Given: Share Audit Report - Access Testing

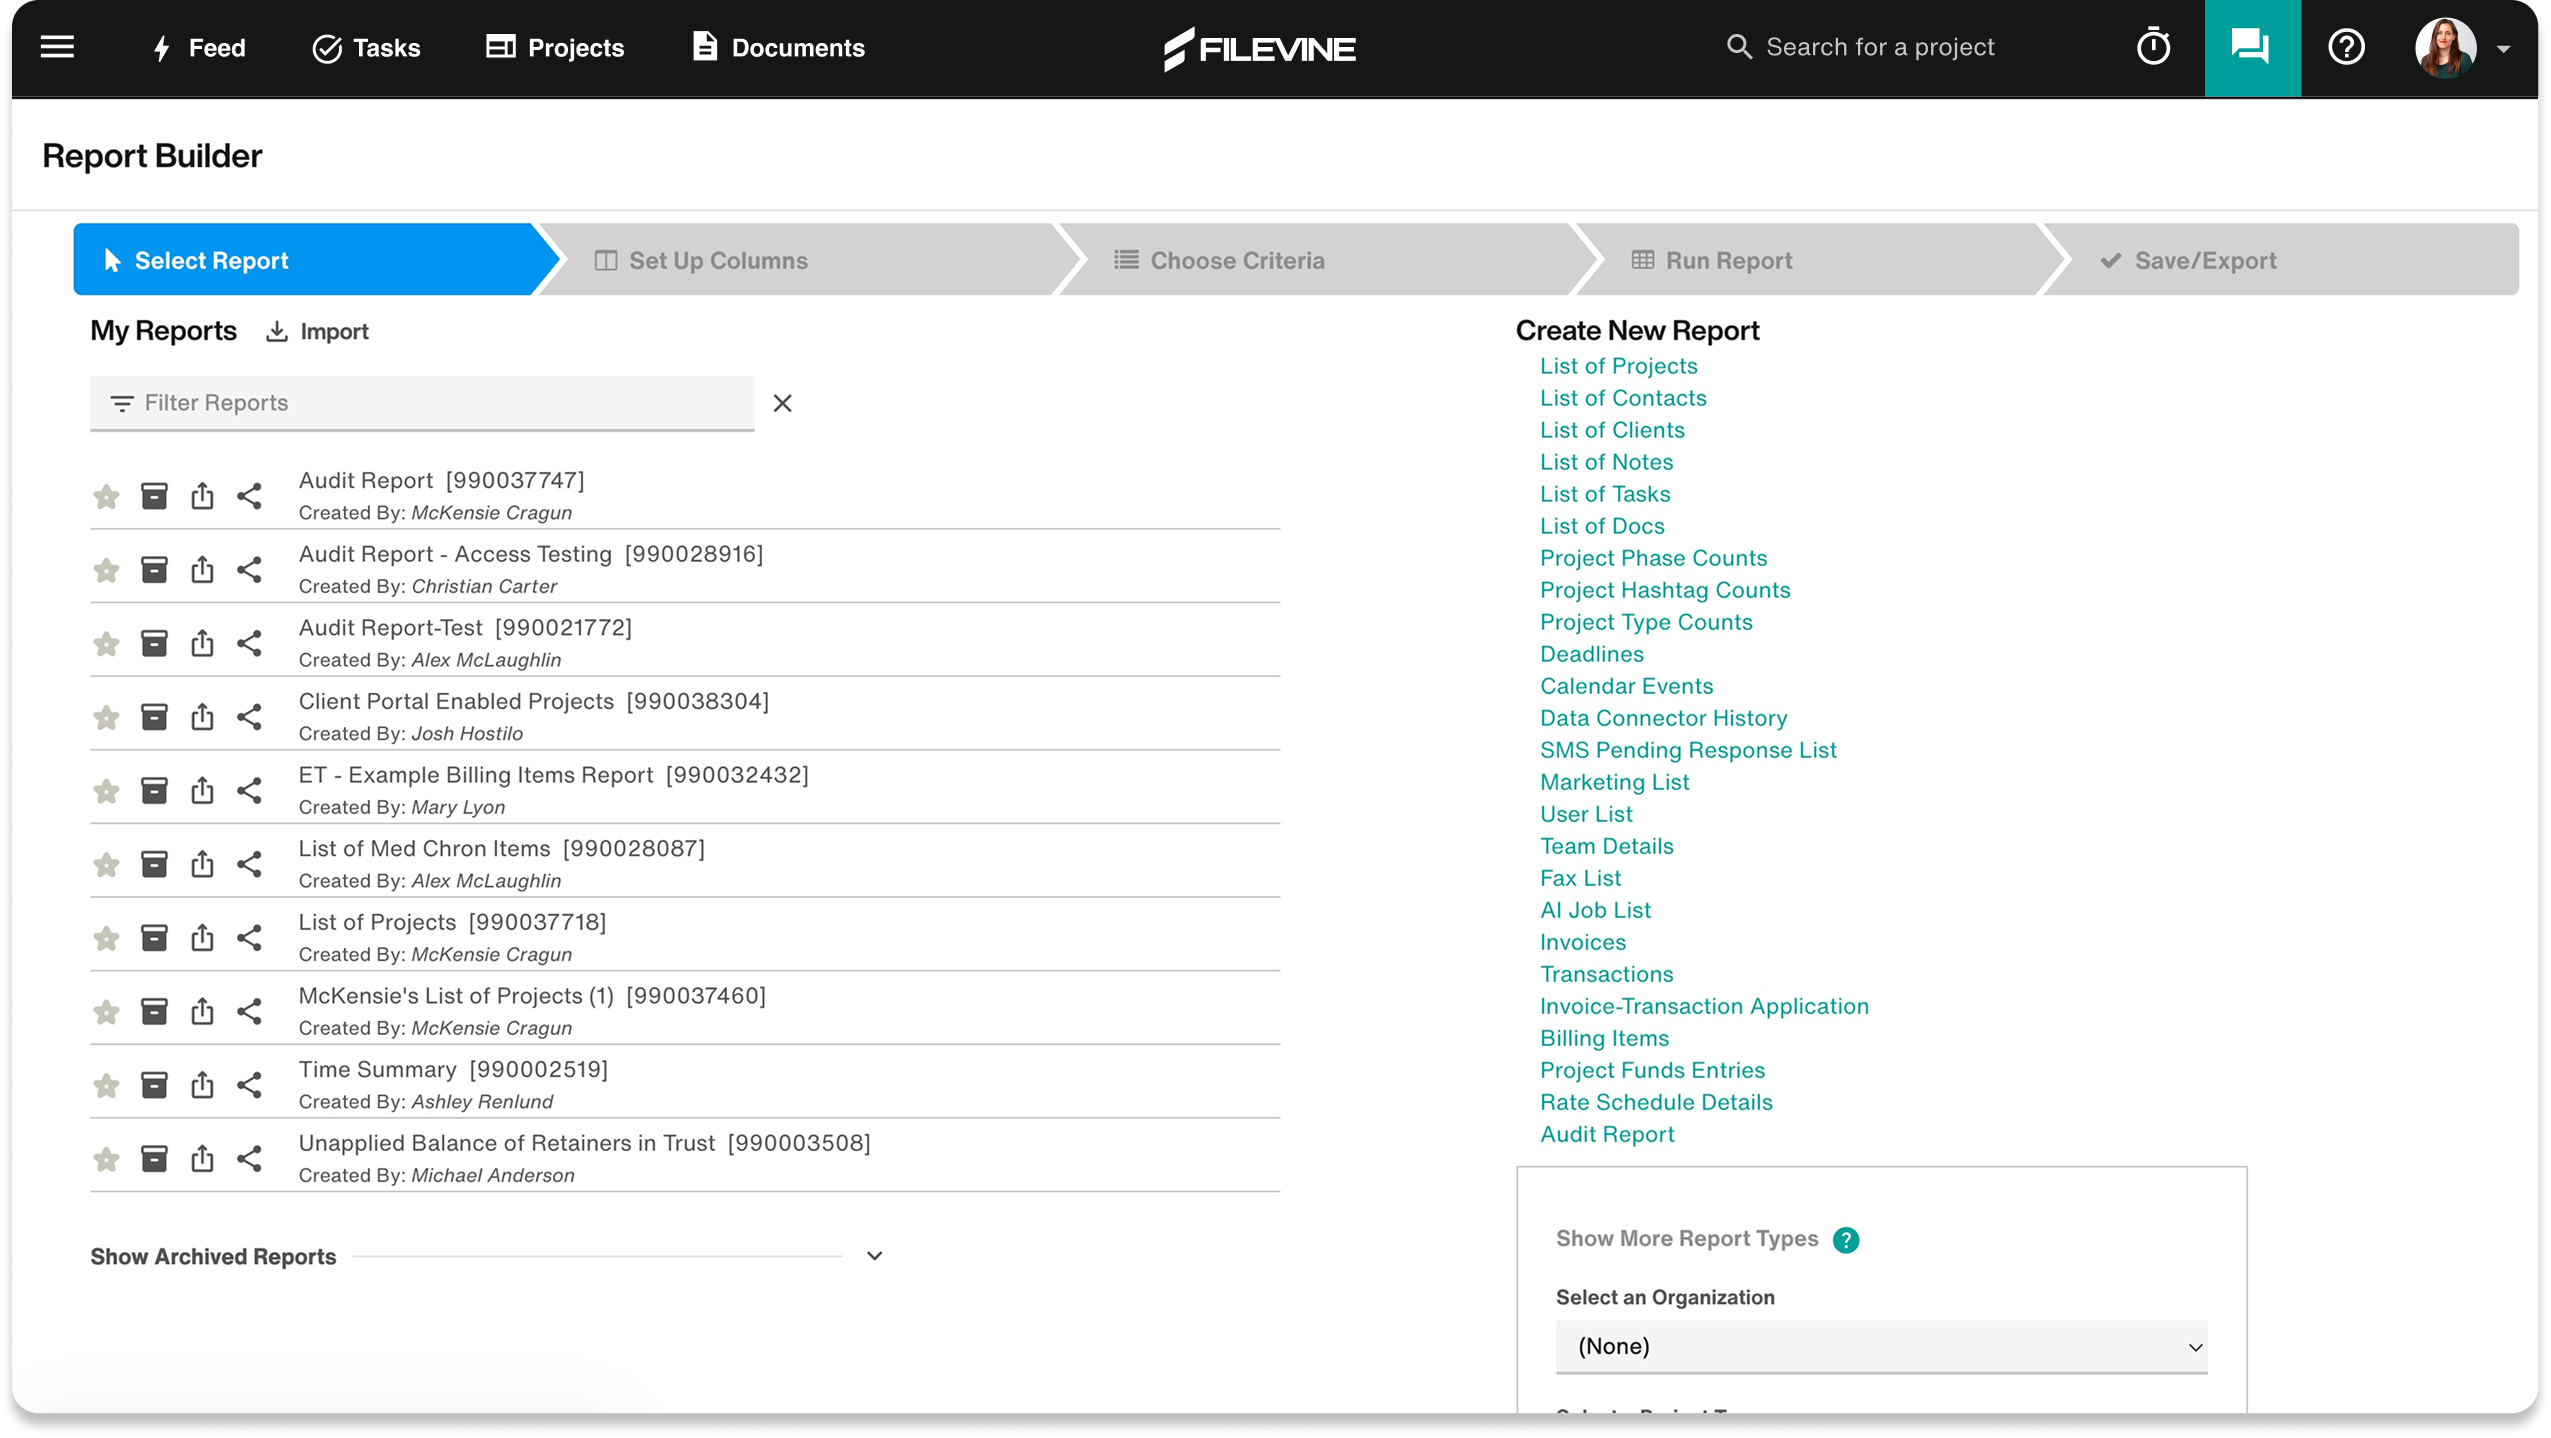Looking at the screenshot, I should [x=249, y=570].
